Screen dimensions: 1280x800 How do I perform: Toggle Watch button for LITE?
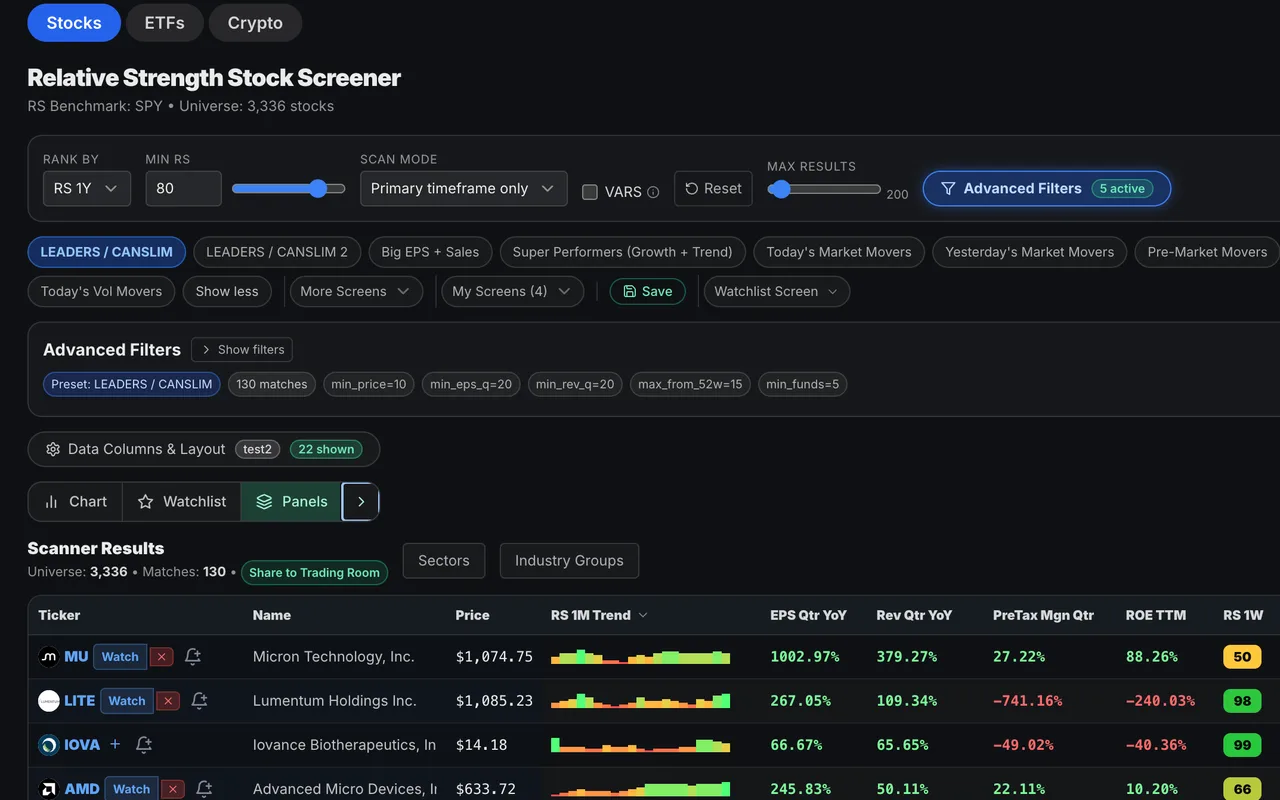coord(127,701)
